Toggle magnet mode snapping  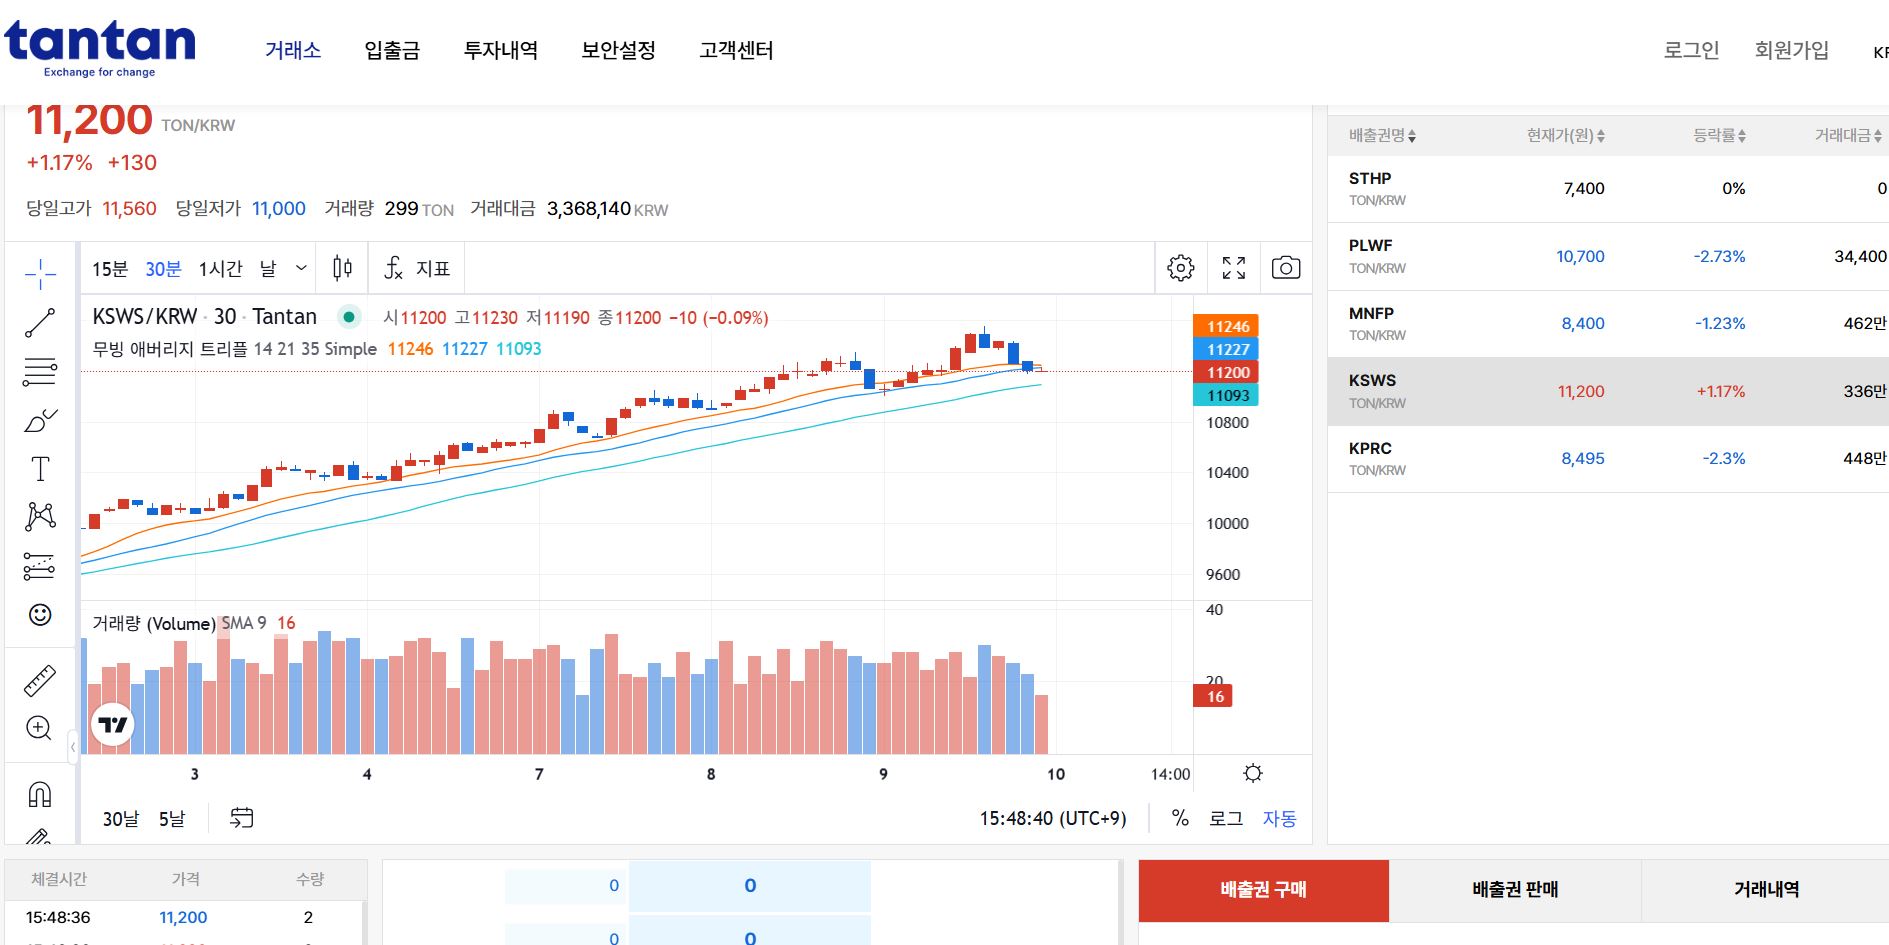click(40, 795)
